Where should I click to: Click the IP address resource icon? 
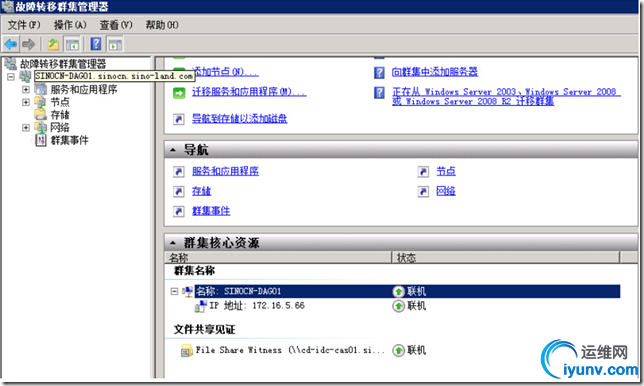pyautogui.click(x=201, y=306)
